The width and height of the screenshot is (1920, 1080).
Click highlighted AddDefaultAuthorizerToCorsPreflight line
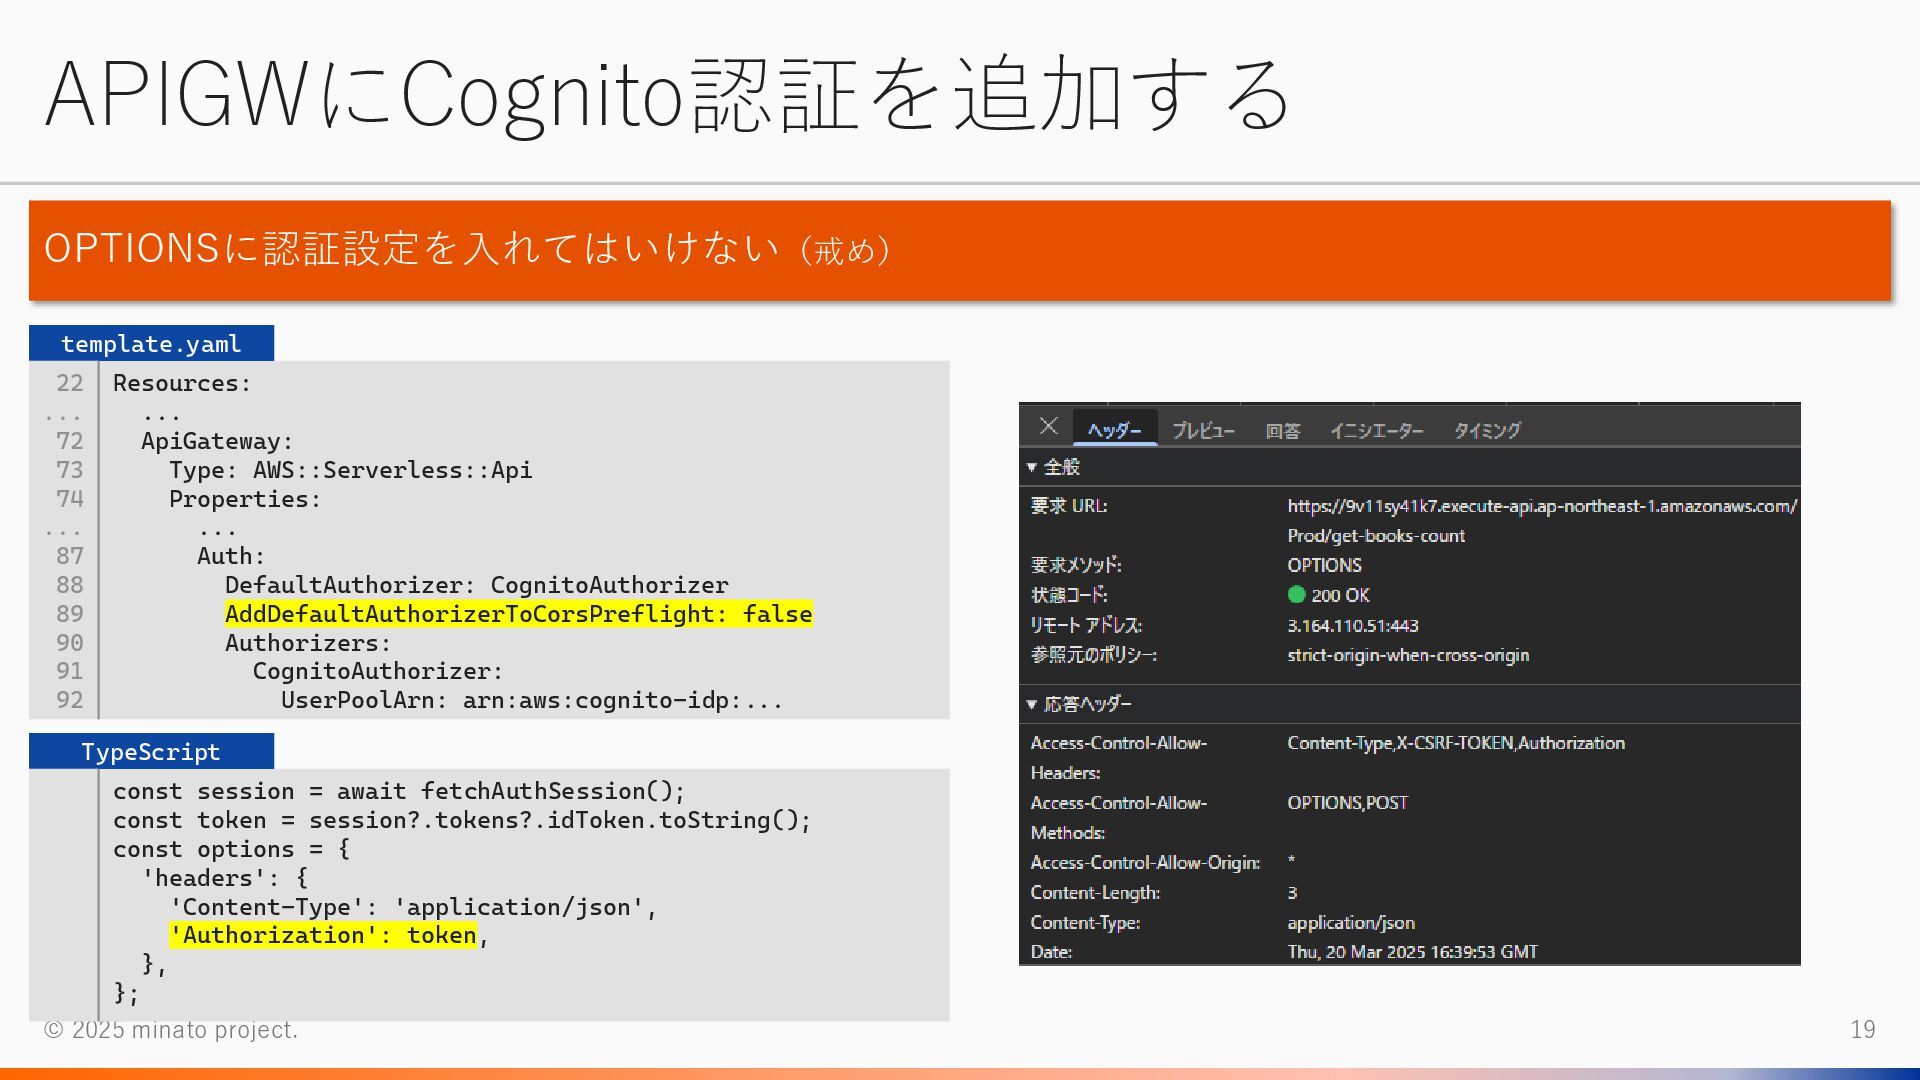518,614
